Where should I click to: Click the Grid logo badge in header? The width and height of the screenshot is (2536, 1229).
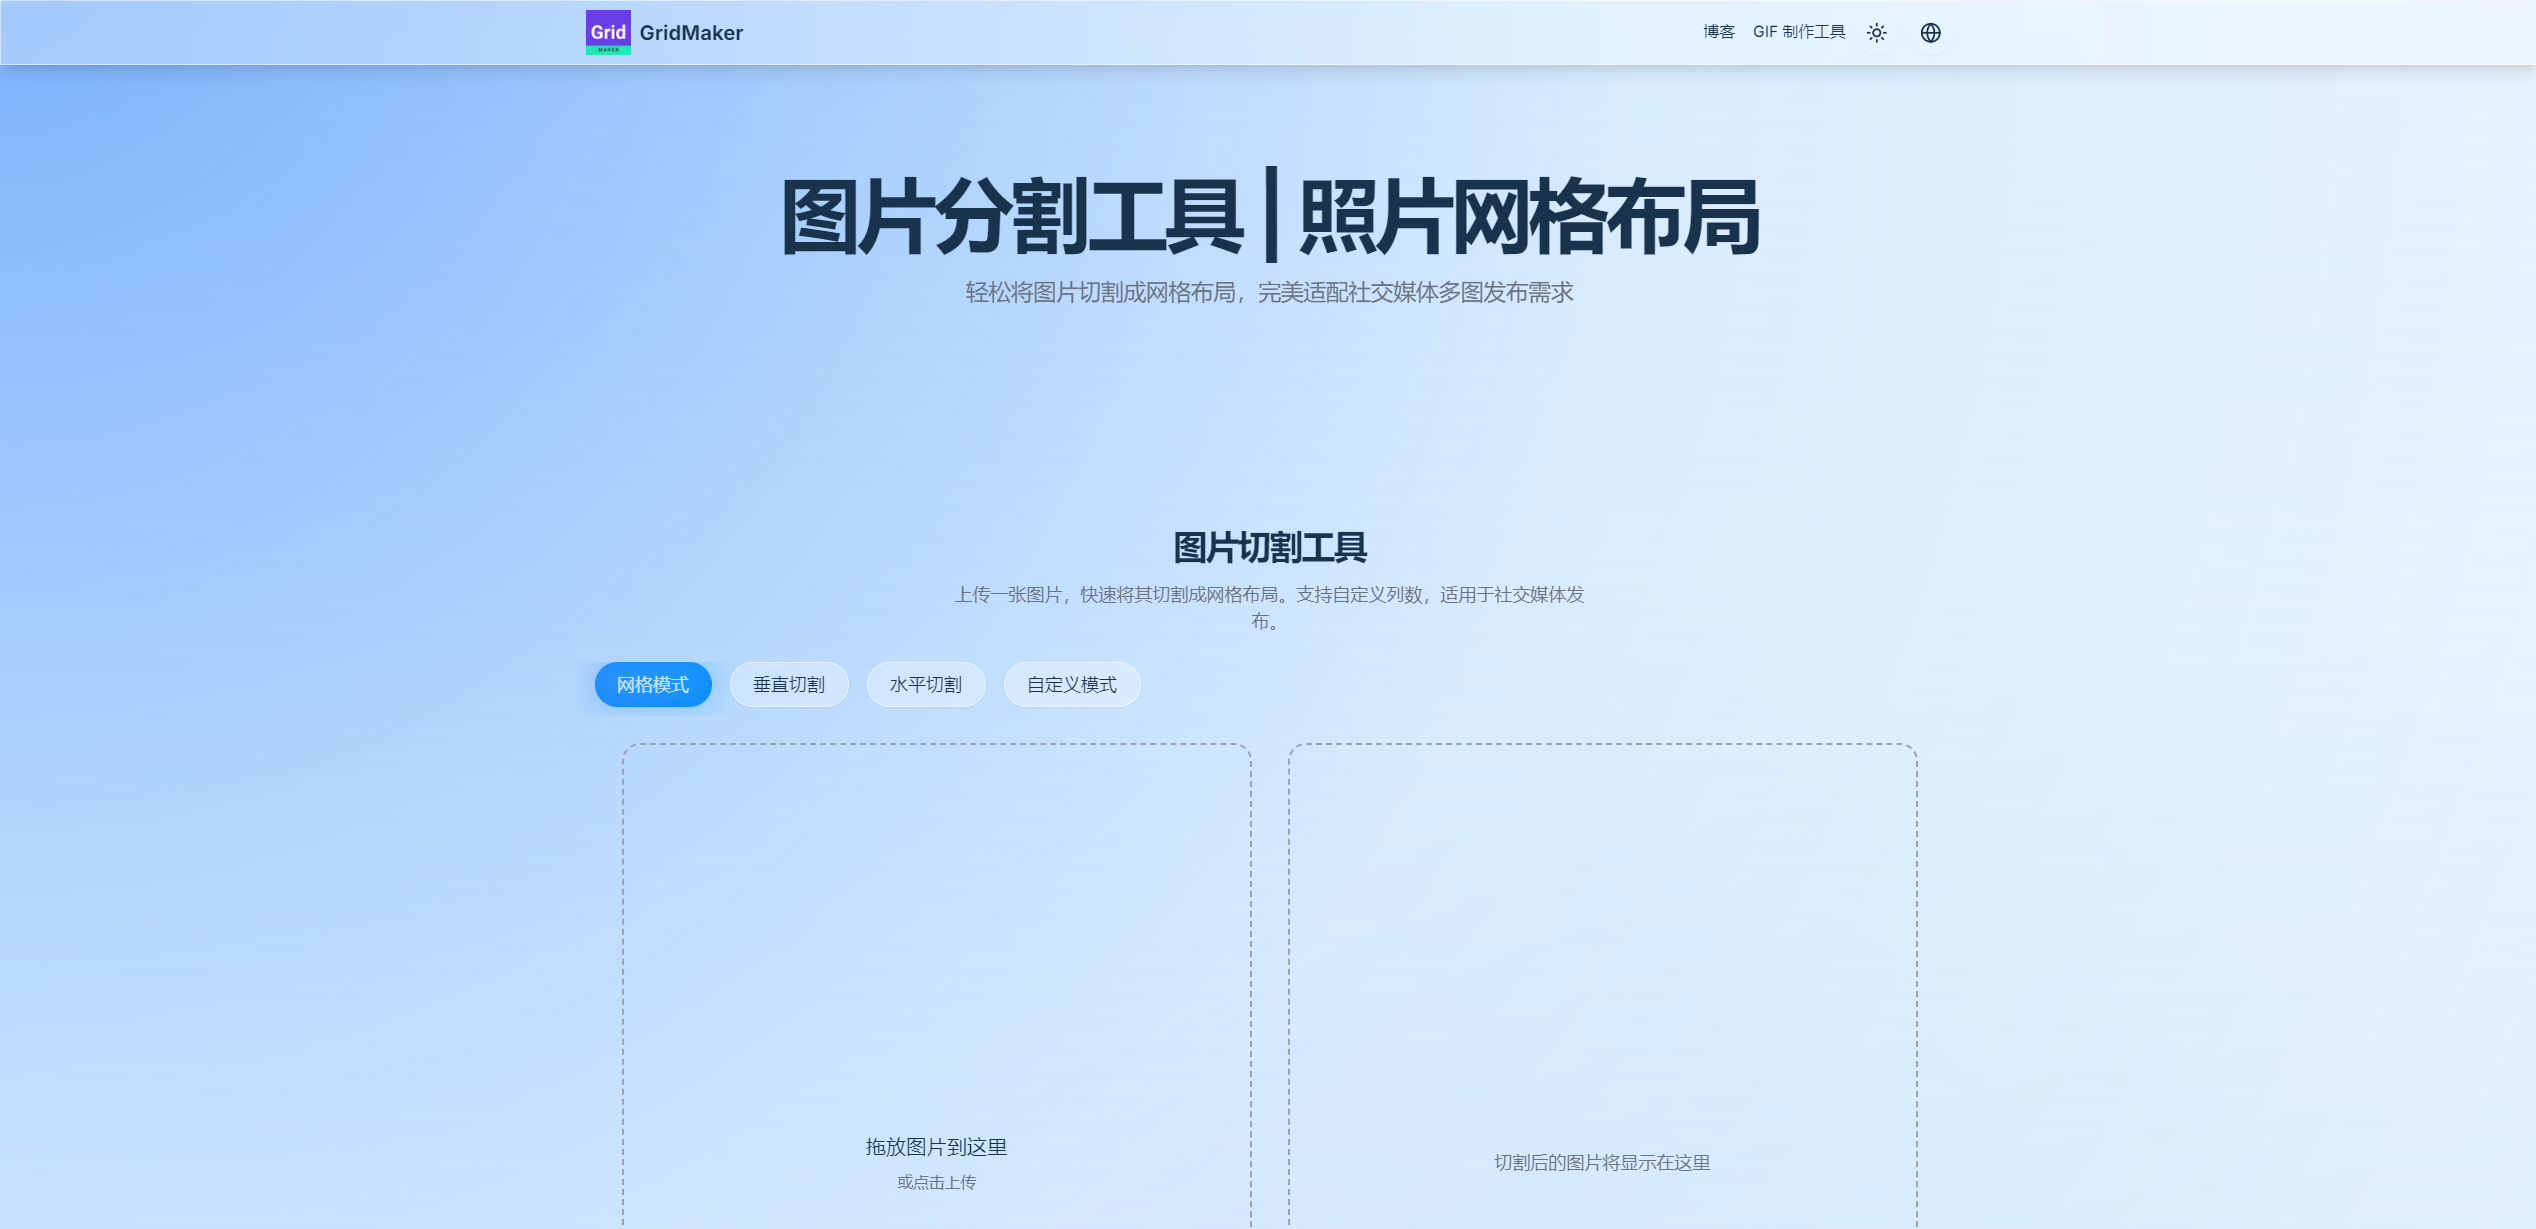coord(607,32)
